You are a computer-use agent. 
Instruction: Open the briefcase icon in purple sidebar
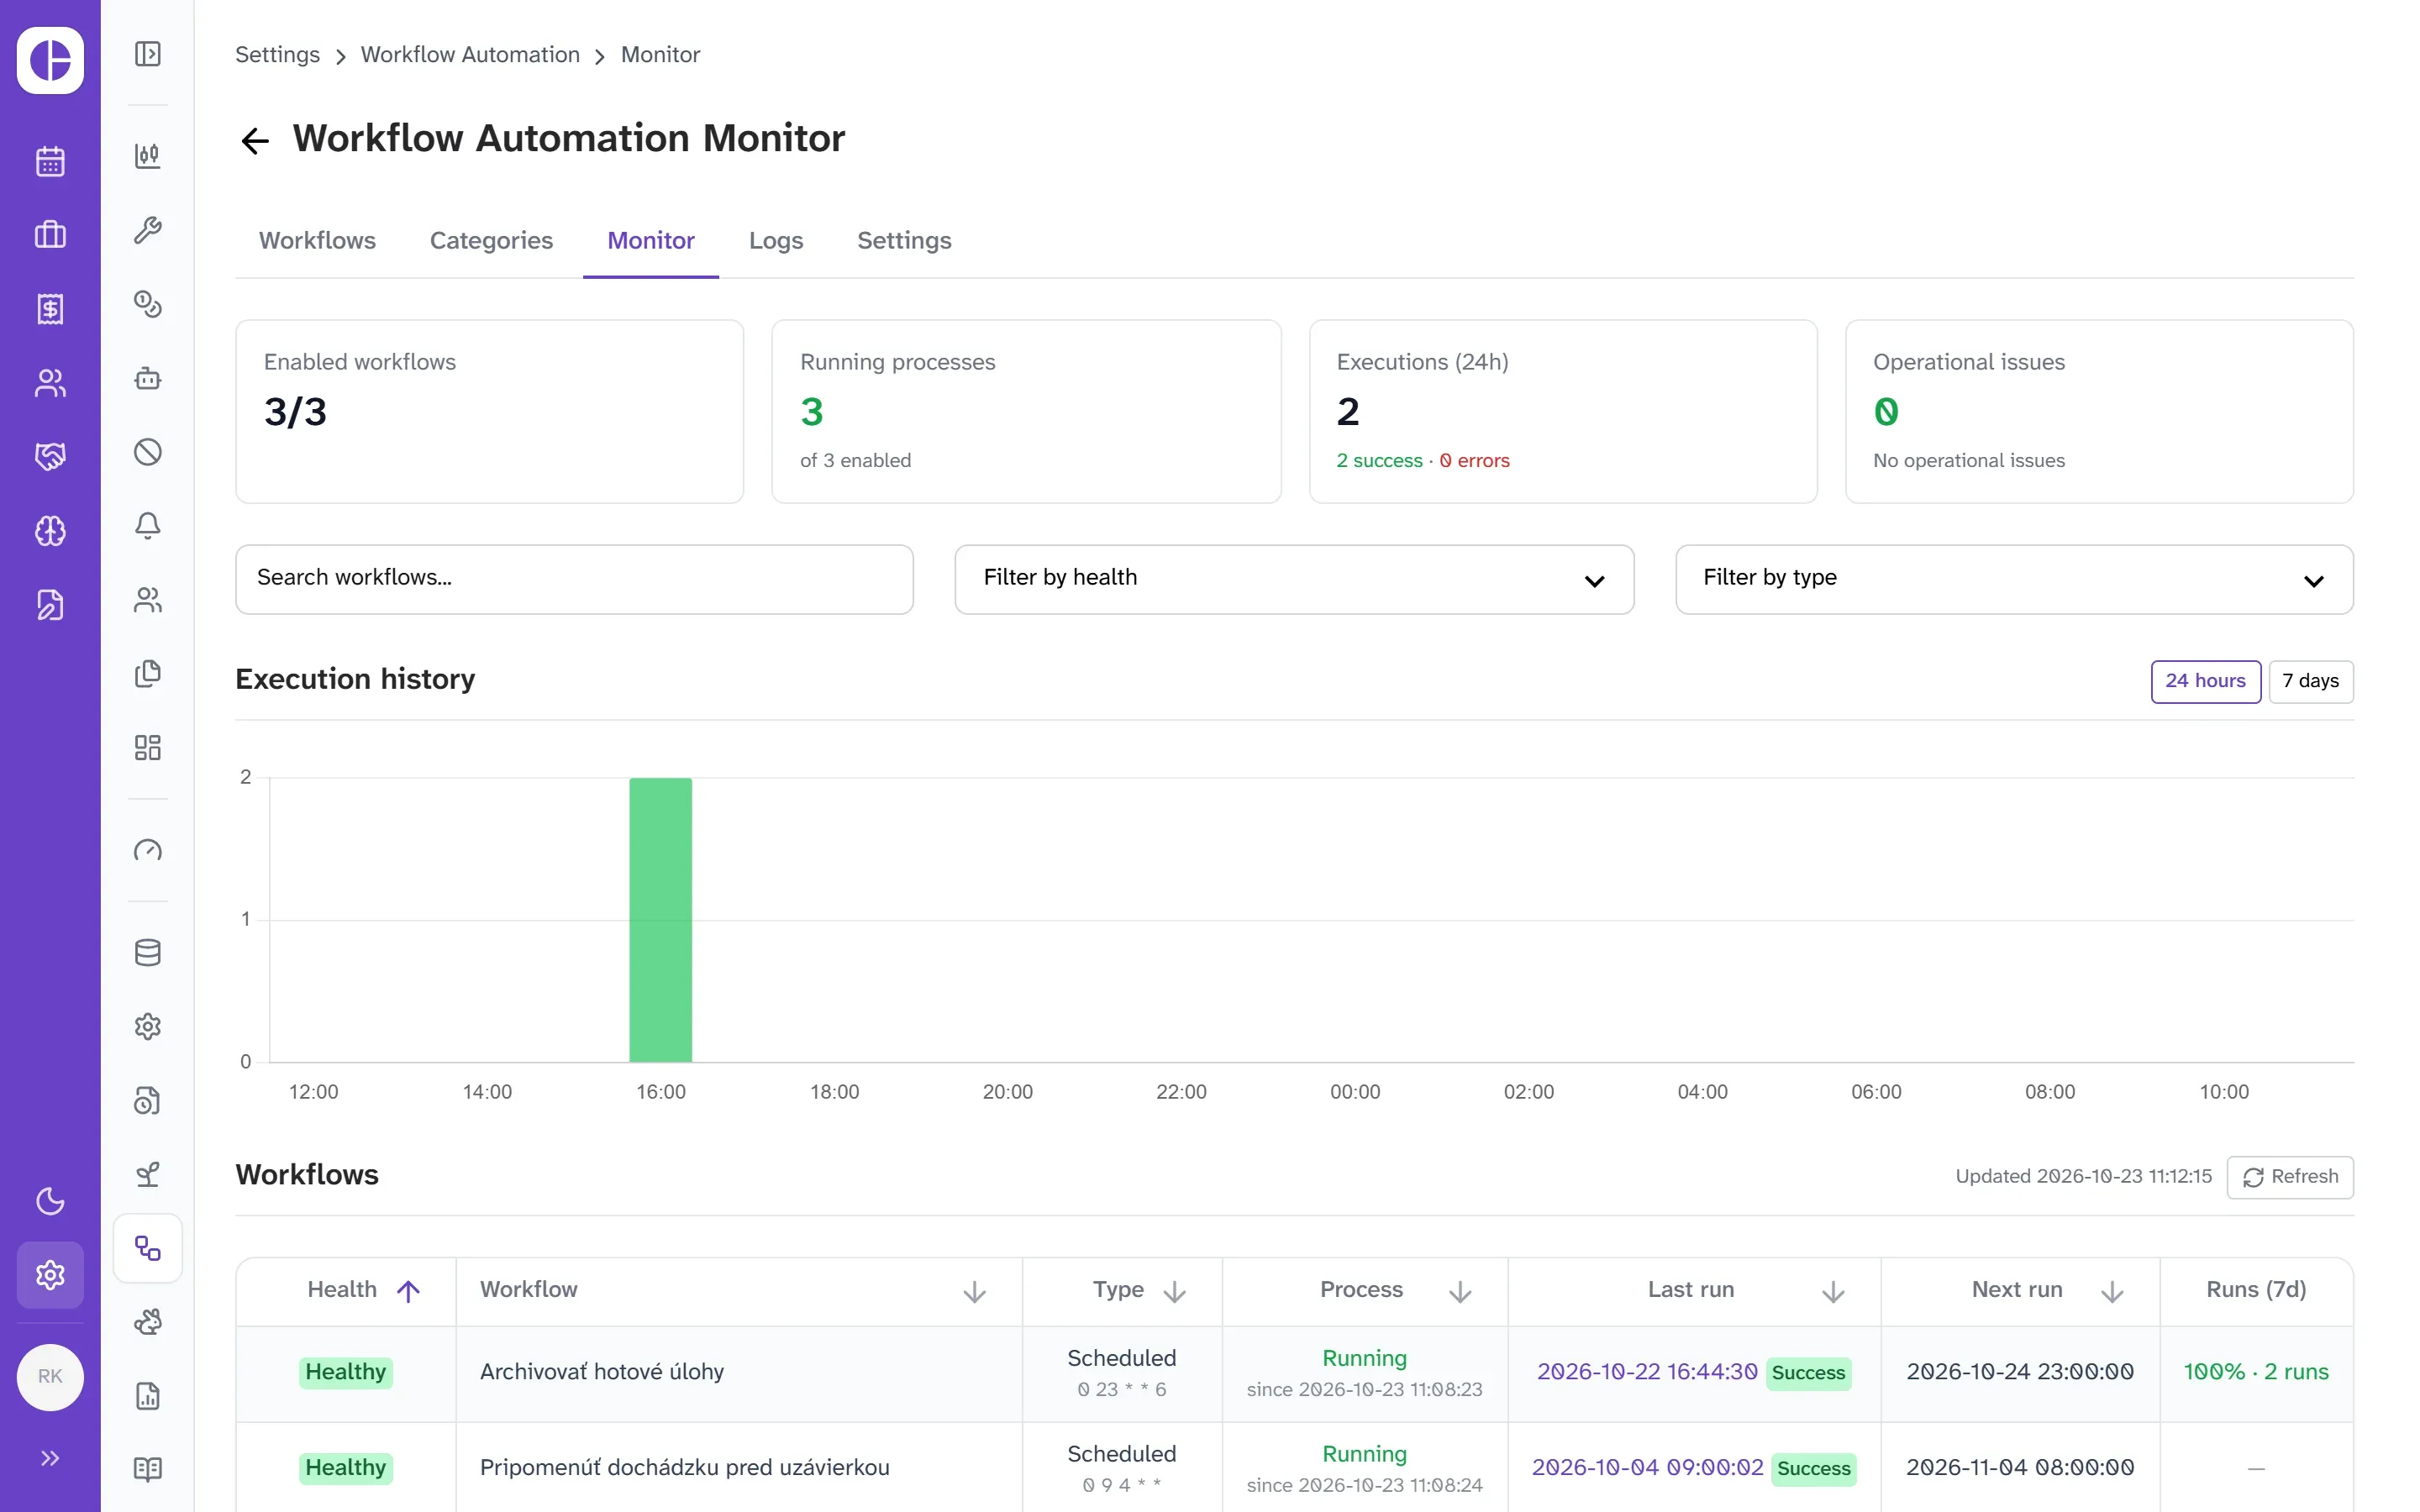pos(50,235)
